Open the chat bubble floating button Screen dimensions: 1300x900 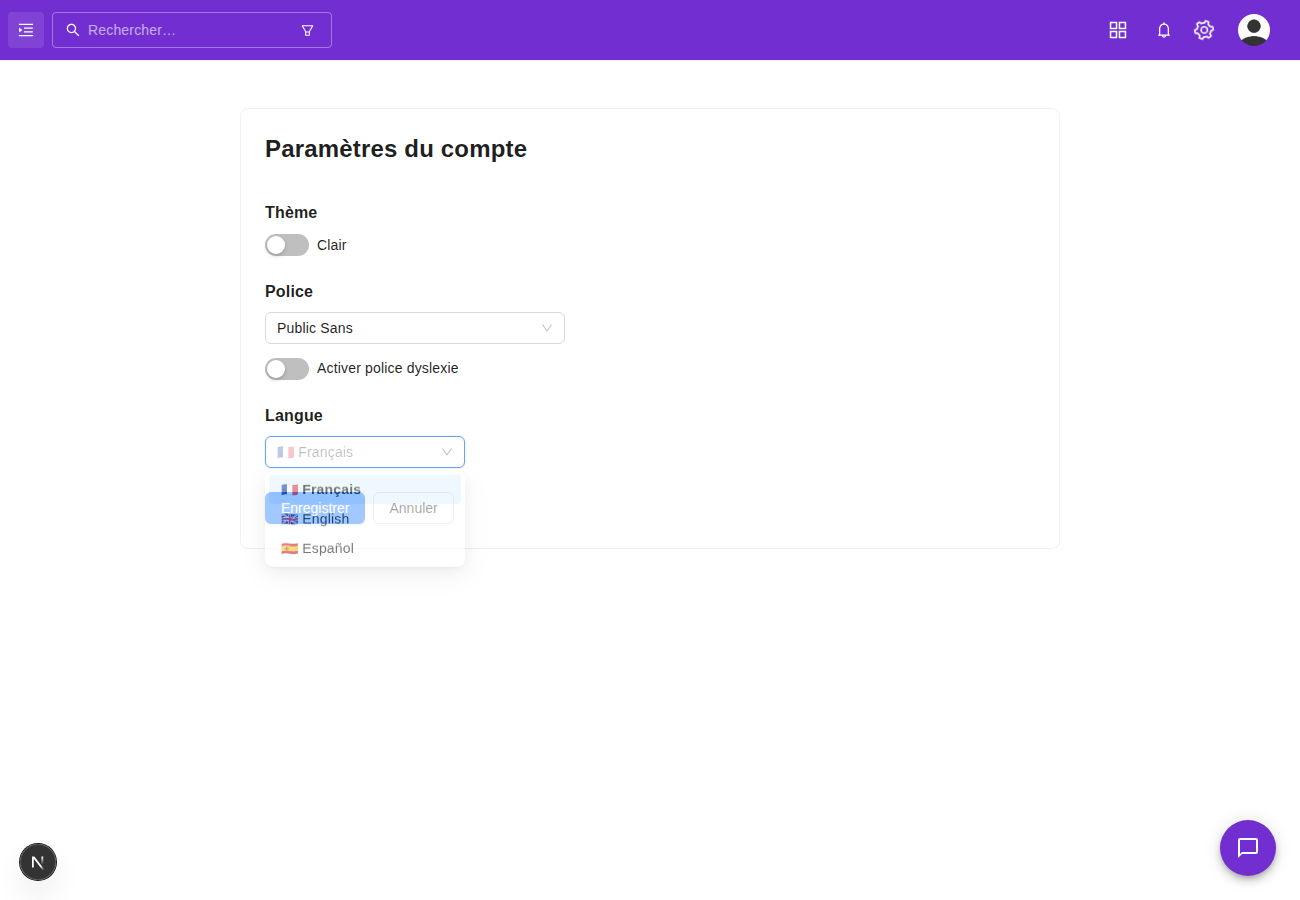click(x=1248, y=848)
